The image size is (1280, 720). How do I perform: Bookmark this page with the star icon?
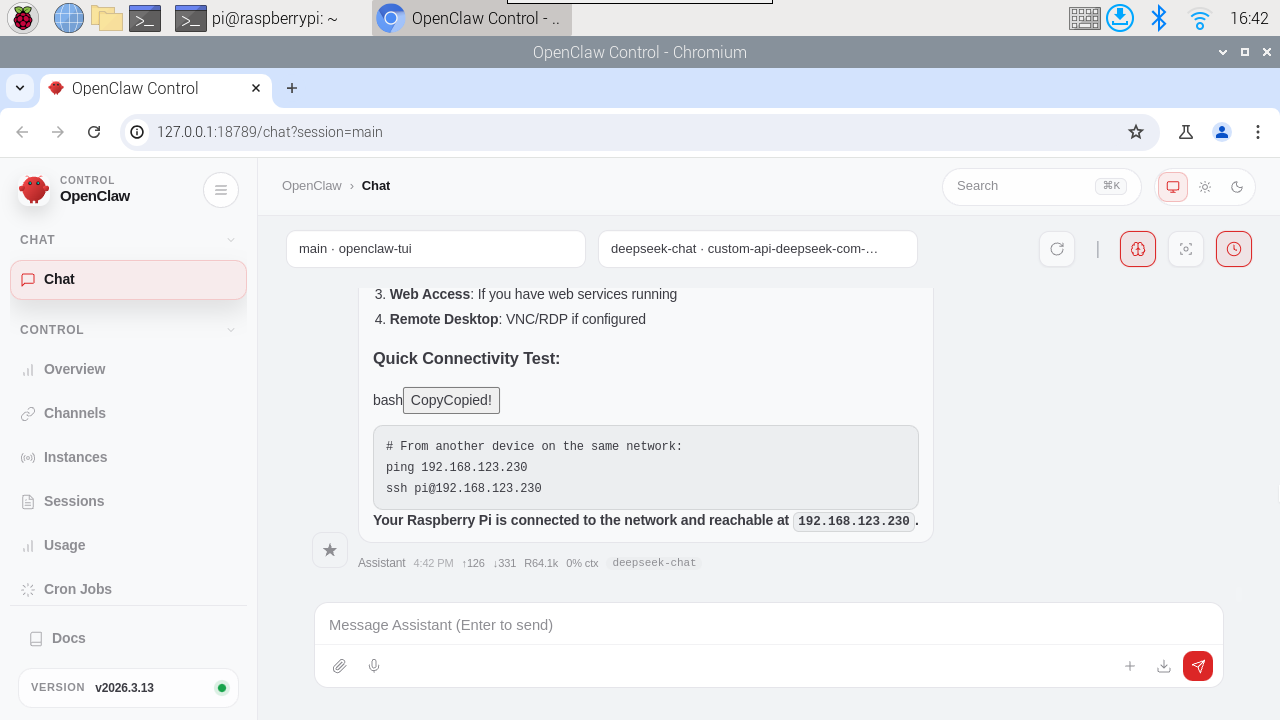[1136, 132]
